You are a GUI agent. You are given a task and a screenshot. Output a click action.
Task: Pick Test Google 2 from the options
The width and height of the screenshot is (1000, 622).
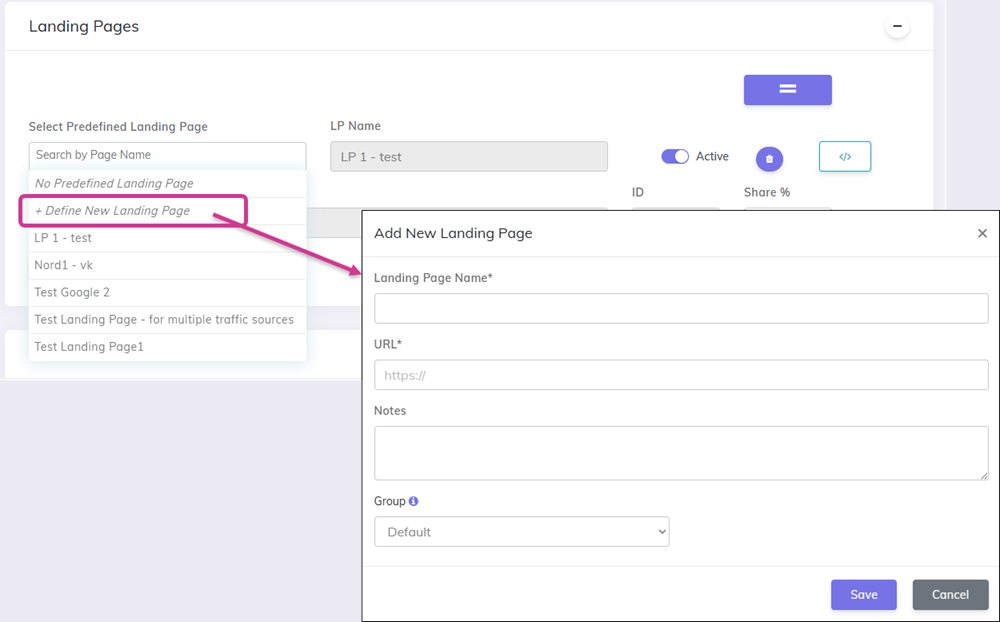tap(70, 292)
